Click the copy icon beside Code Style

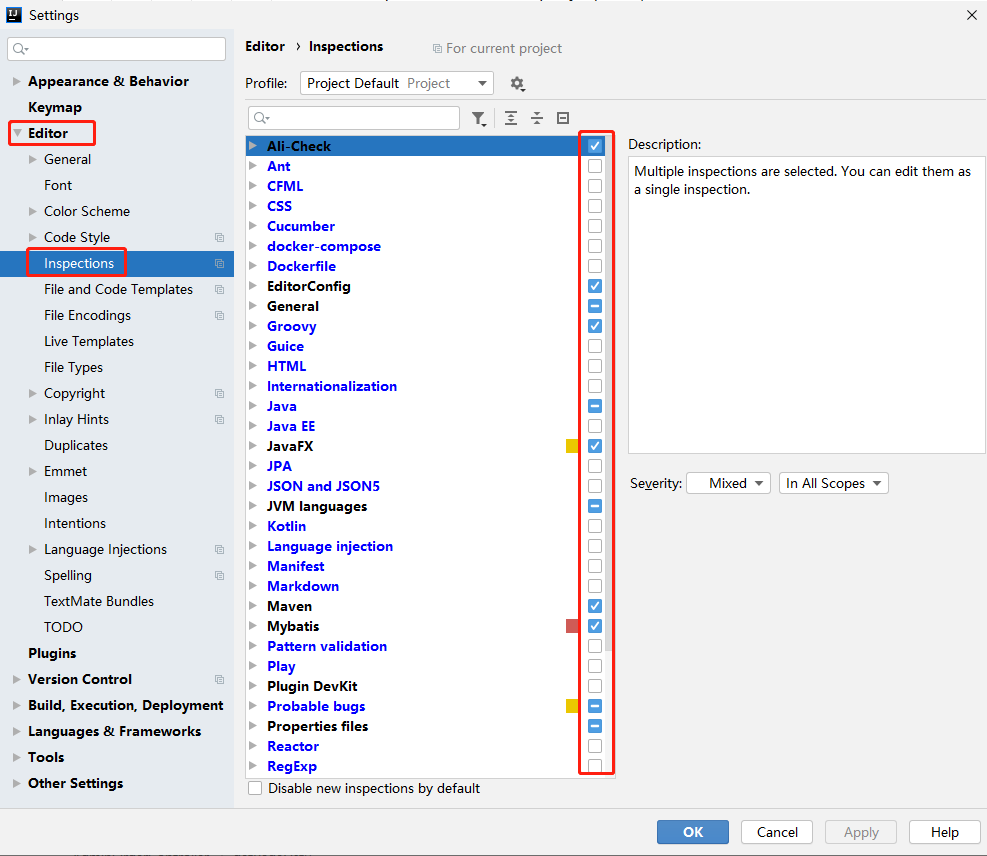tap(220, 237)
